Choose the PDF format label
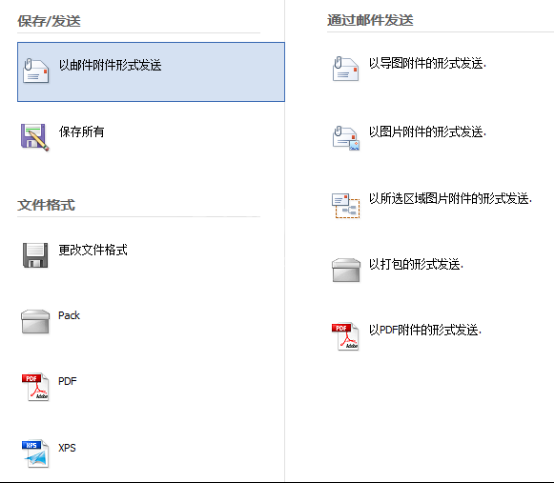 67,381
